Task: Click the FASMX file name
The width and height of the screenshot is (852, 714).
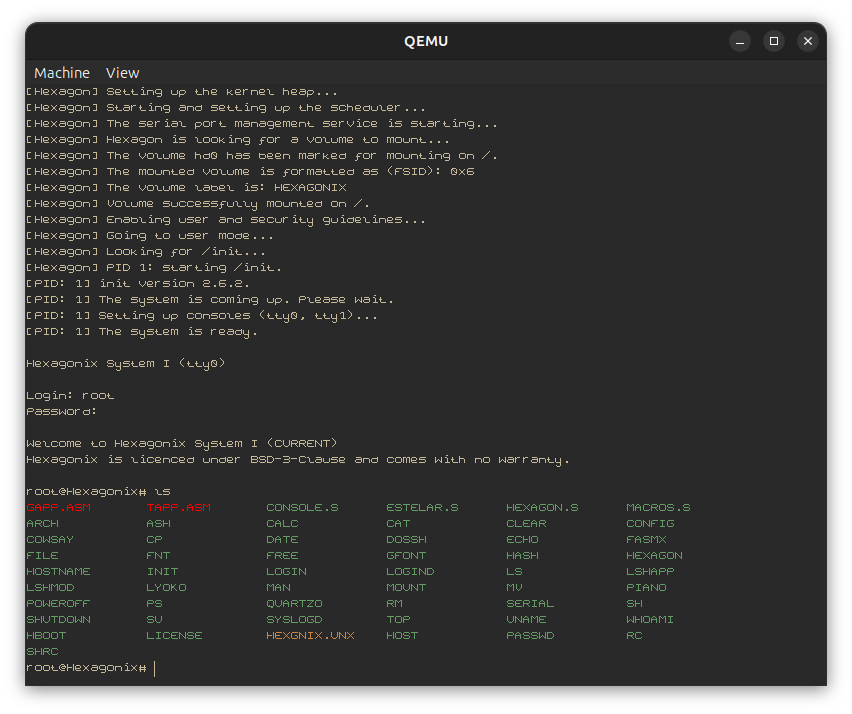Action: (x=647, y=540)
